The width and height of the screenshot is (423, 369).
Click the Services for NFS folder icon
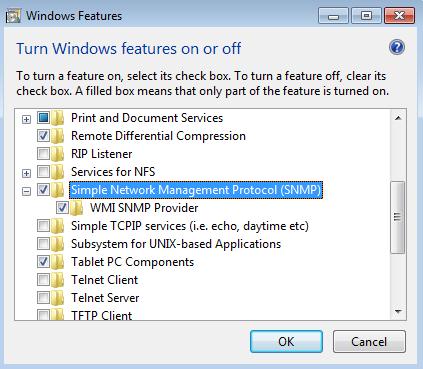point(57,172)
